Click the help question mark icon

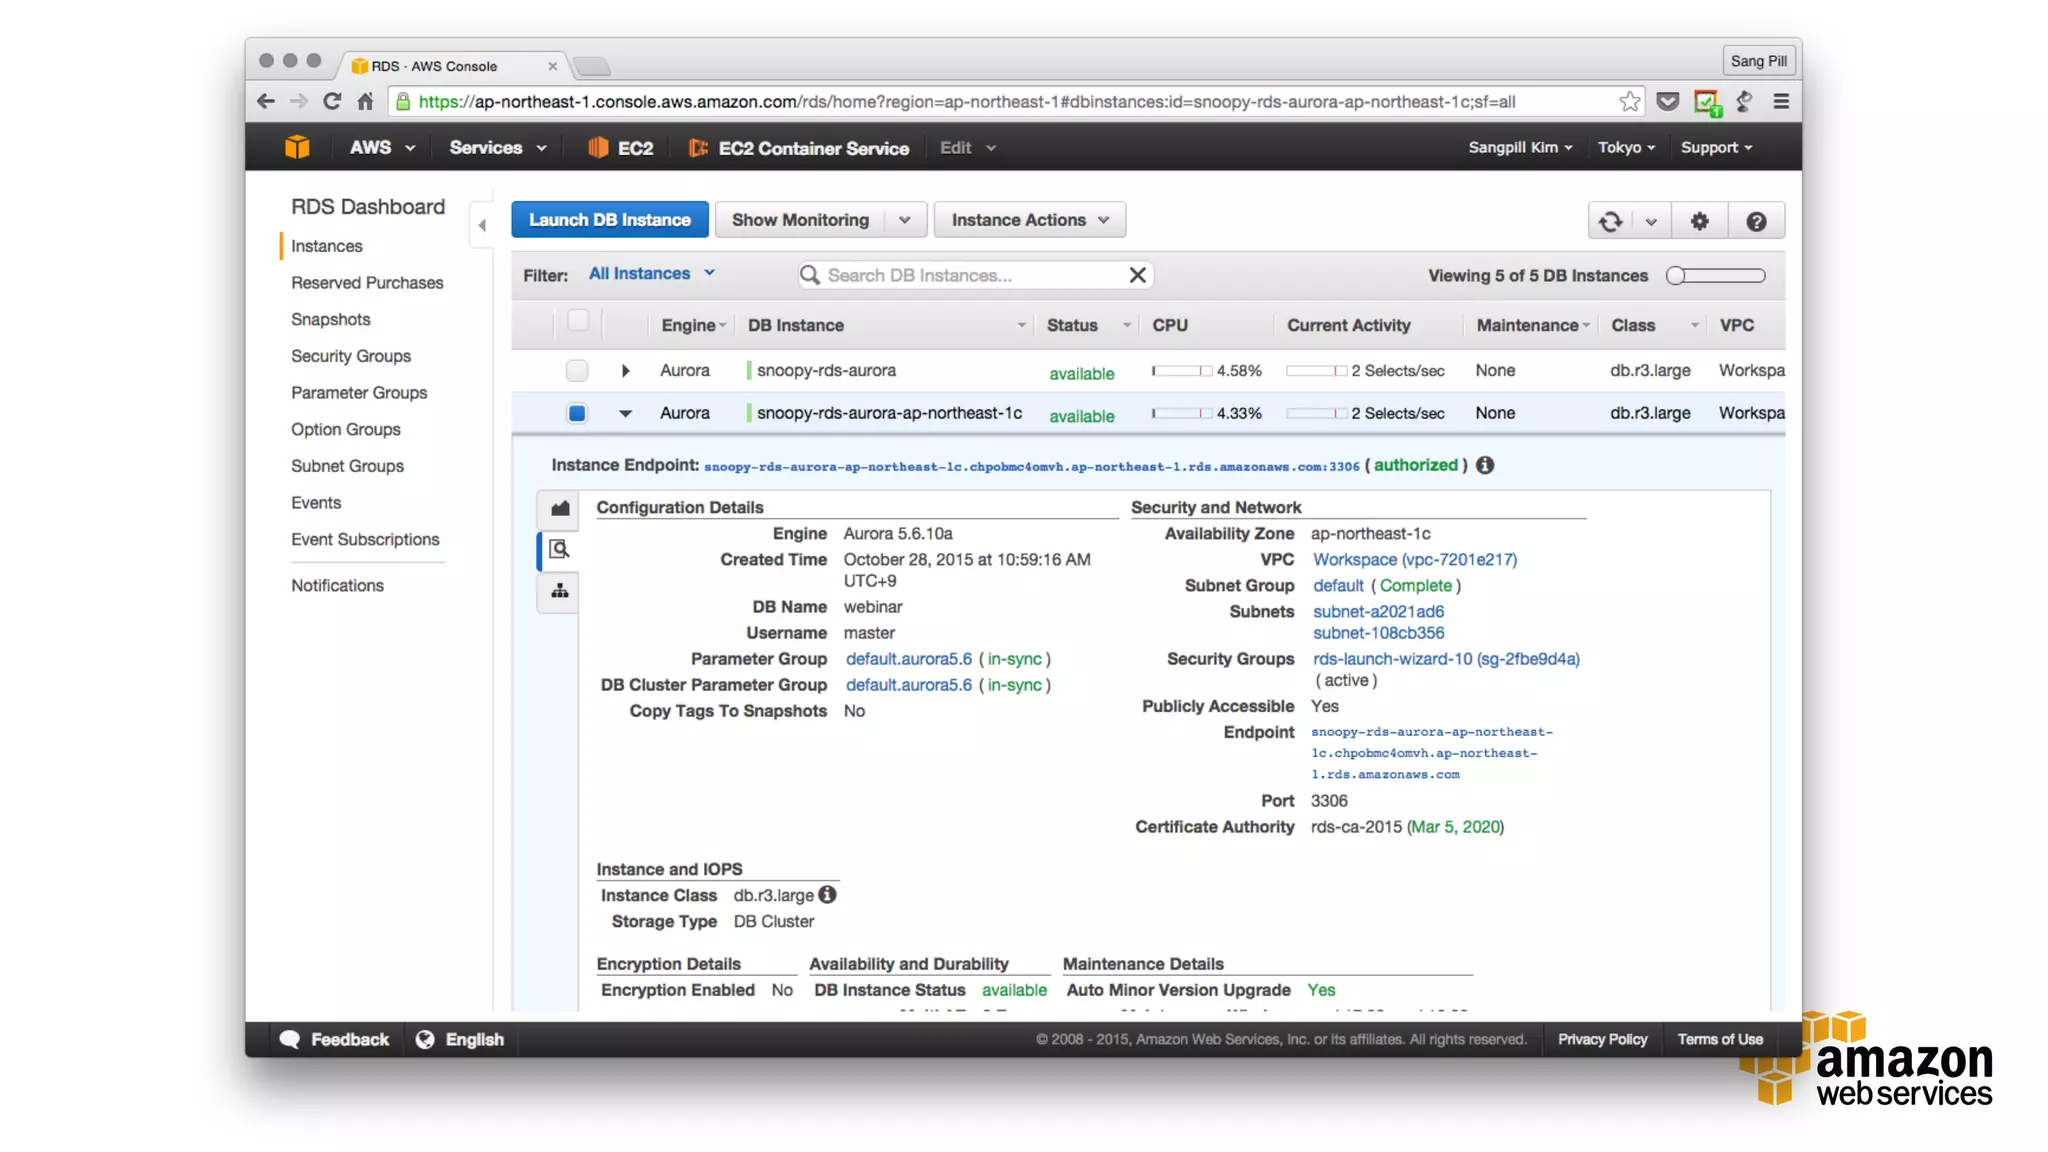[1756, 221]
